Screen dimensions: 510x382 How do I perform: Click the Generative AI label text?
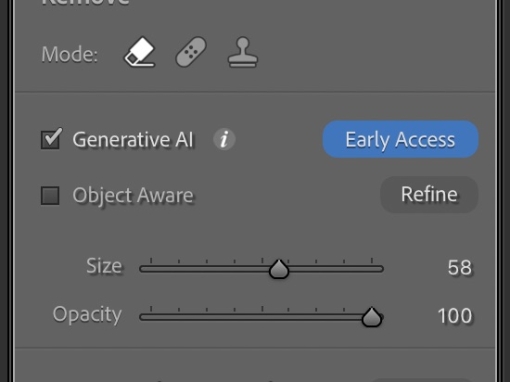coord(133,139)
